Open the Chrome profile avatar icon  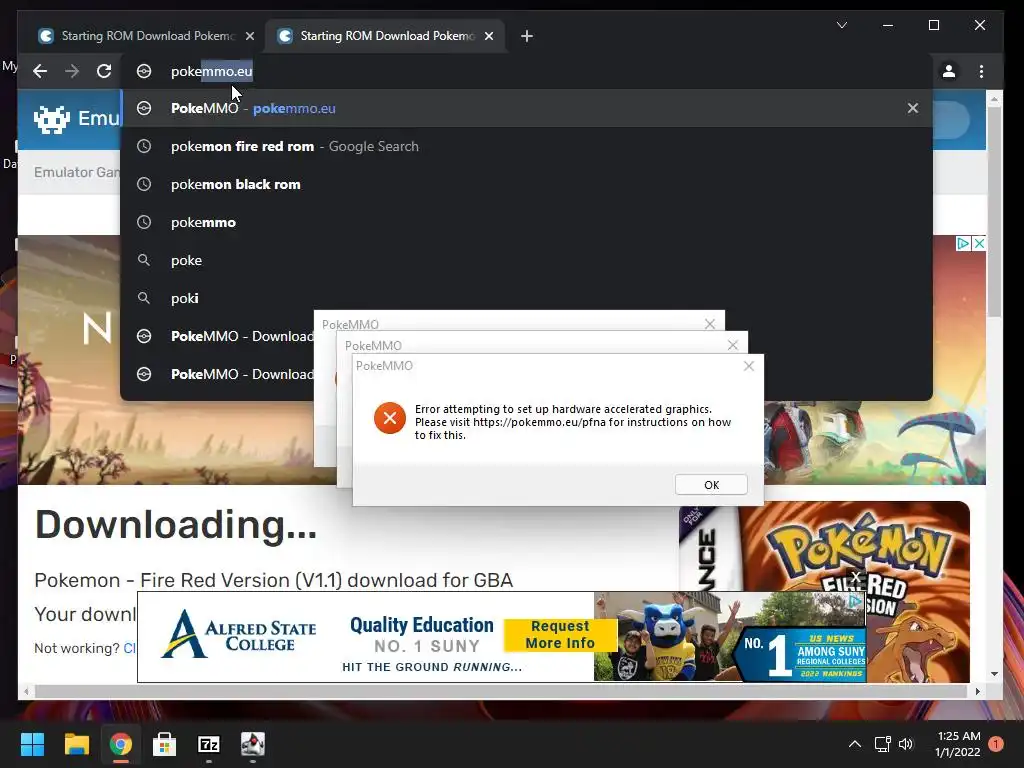coord(949,71)
